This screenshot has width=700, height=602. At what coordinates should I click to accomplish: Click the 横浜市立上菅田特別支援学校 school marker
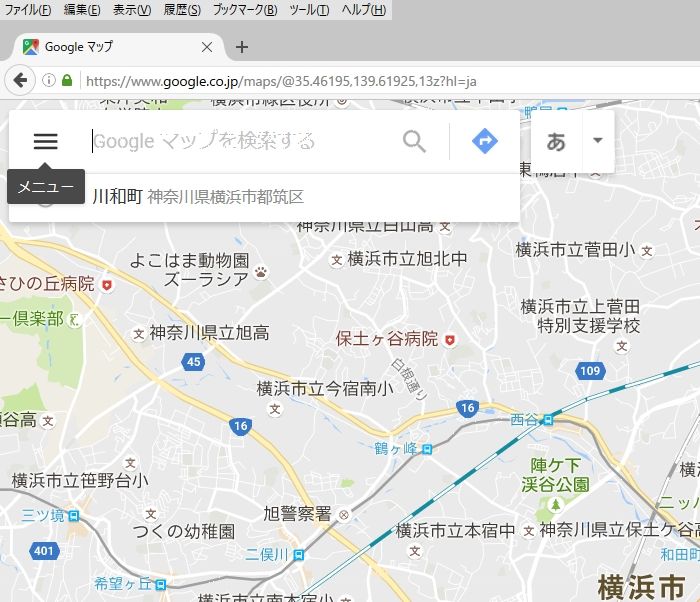click(621, 346)
